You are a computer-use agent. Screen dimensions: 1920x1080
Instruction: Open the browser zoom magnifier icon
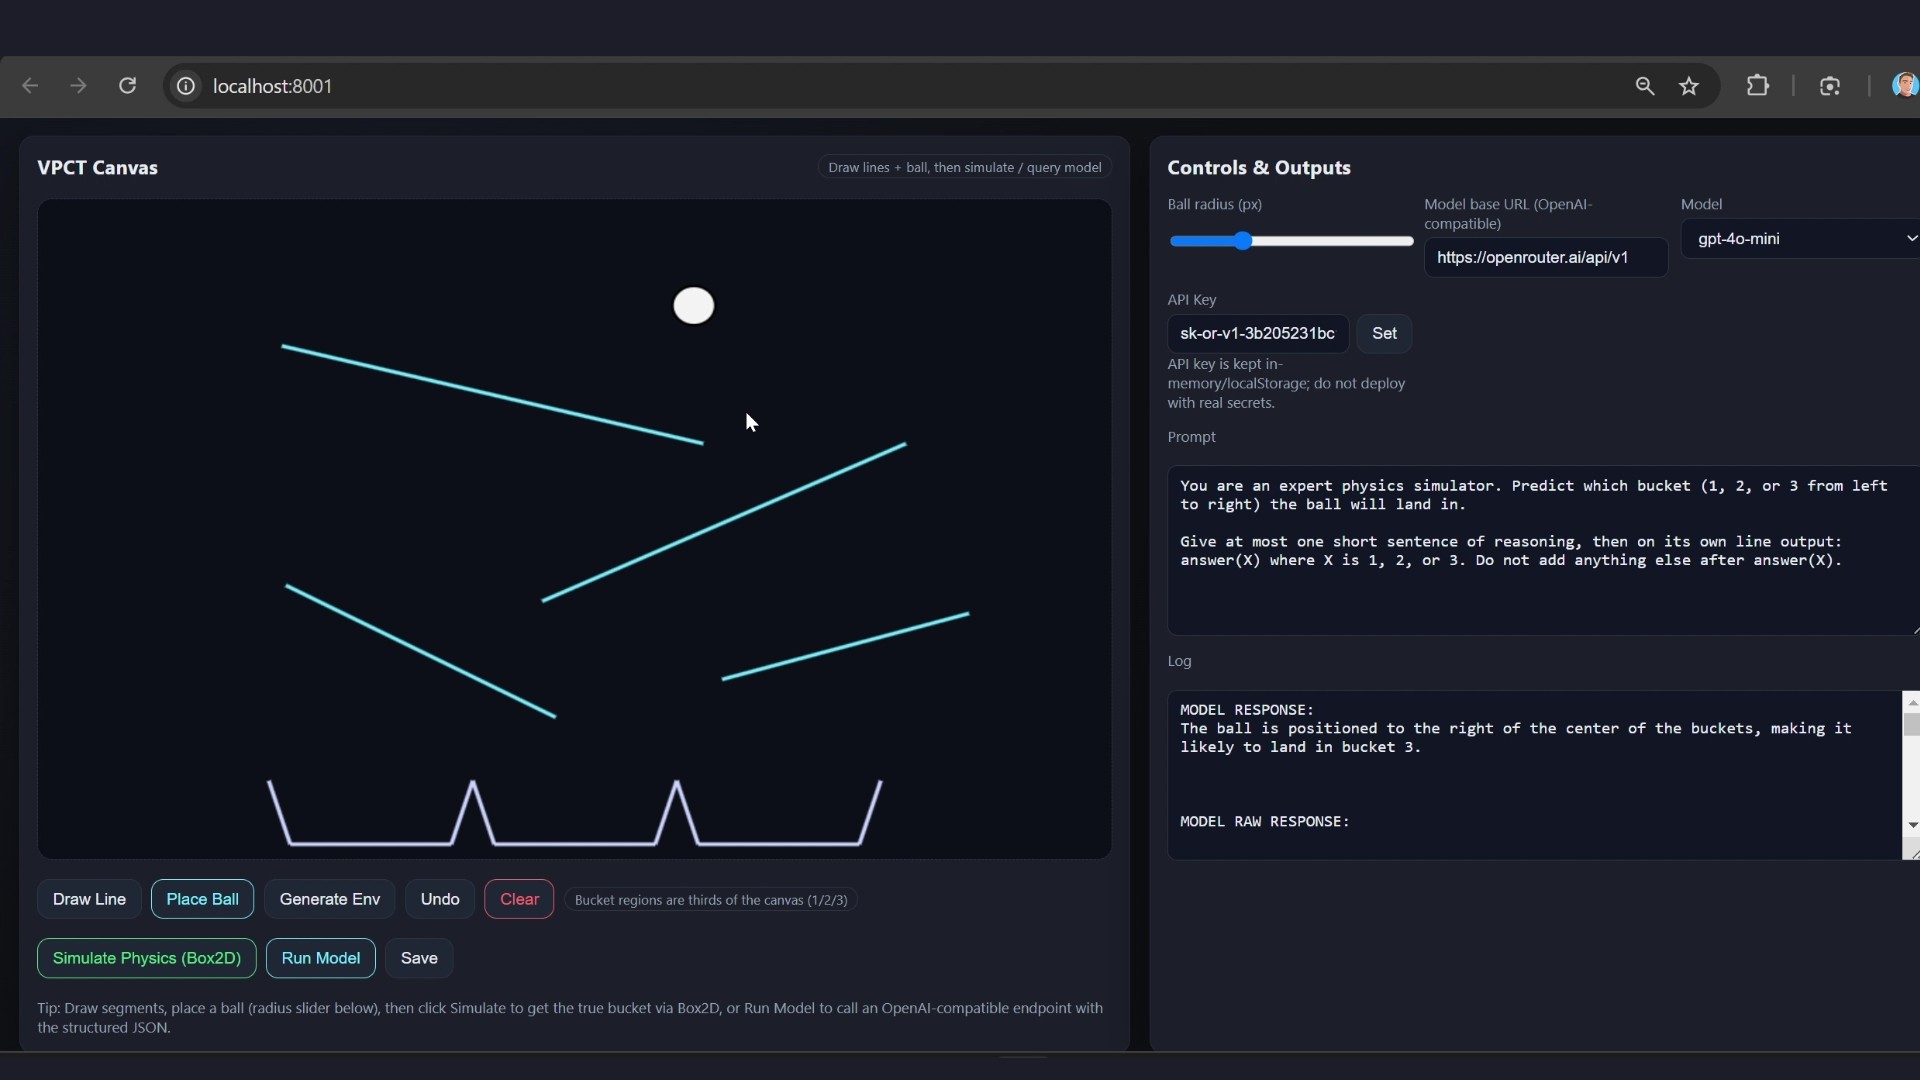tap(1644, 86)
